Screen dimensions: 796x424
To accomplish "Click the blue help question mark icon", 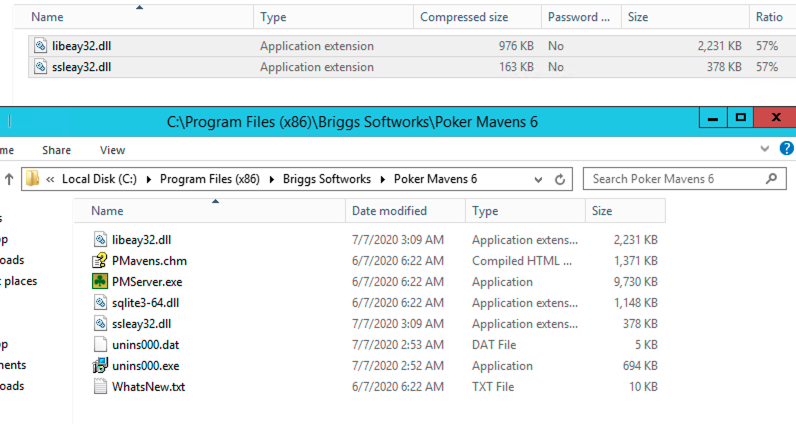I will tap(786, 148).
